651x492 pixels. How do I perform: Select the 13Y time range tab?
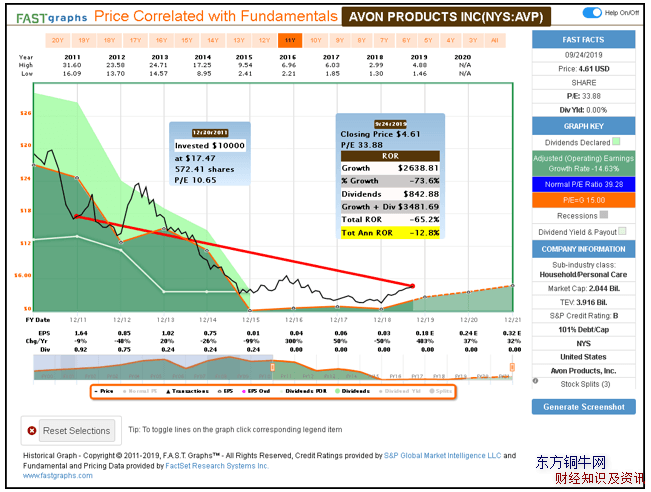[x=239, y=40]
